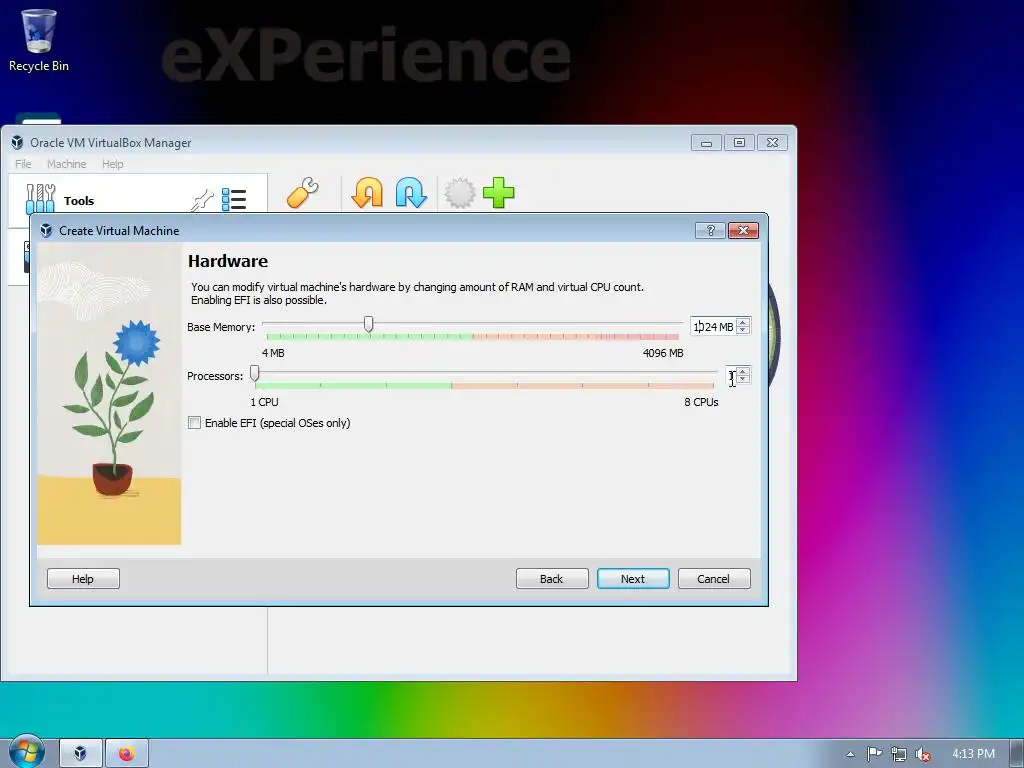The width and height of the screenshot is (1024, 768).
Task: Open Firefox from the taskbar
Action: [127, 754]
